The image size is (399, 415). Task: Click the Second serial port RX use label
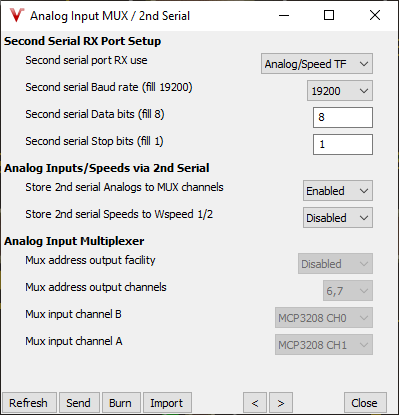tap(86, 60)
